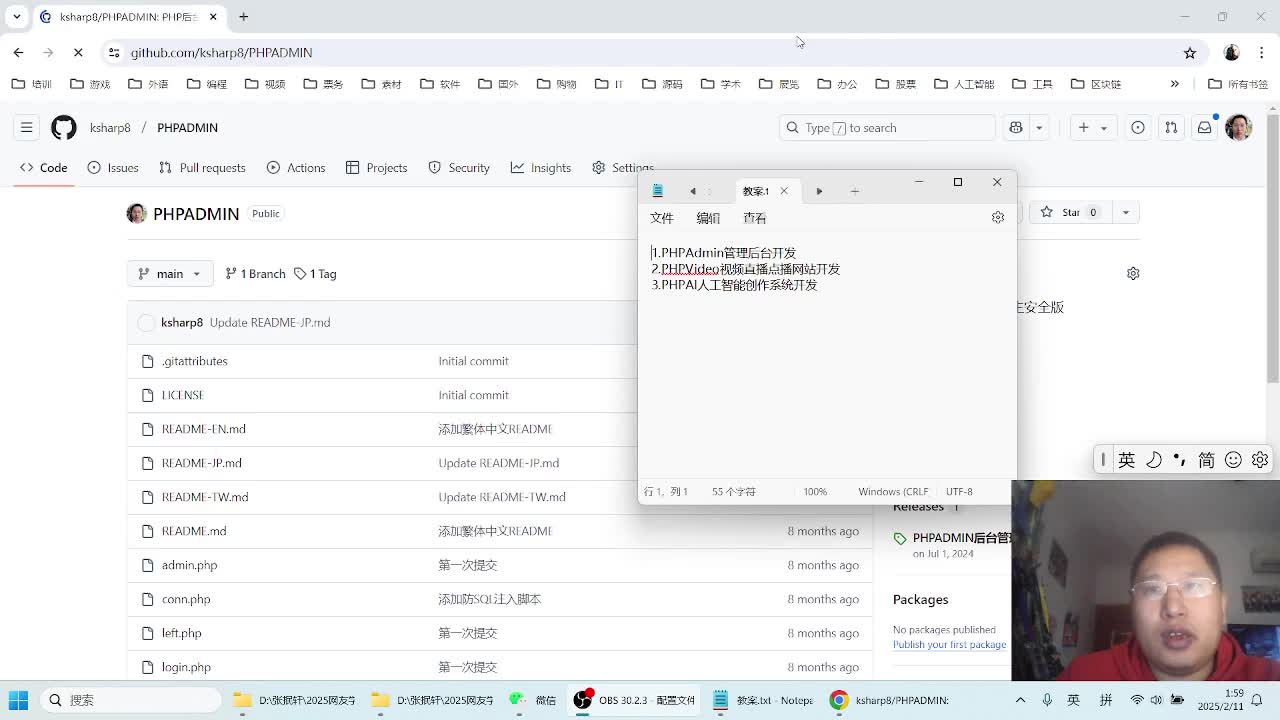Click the 100% zoom level in Notepad status bar

[815, 491]
